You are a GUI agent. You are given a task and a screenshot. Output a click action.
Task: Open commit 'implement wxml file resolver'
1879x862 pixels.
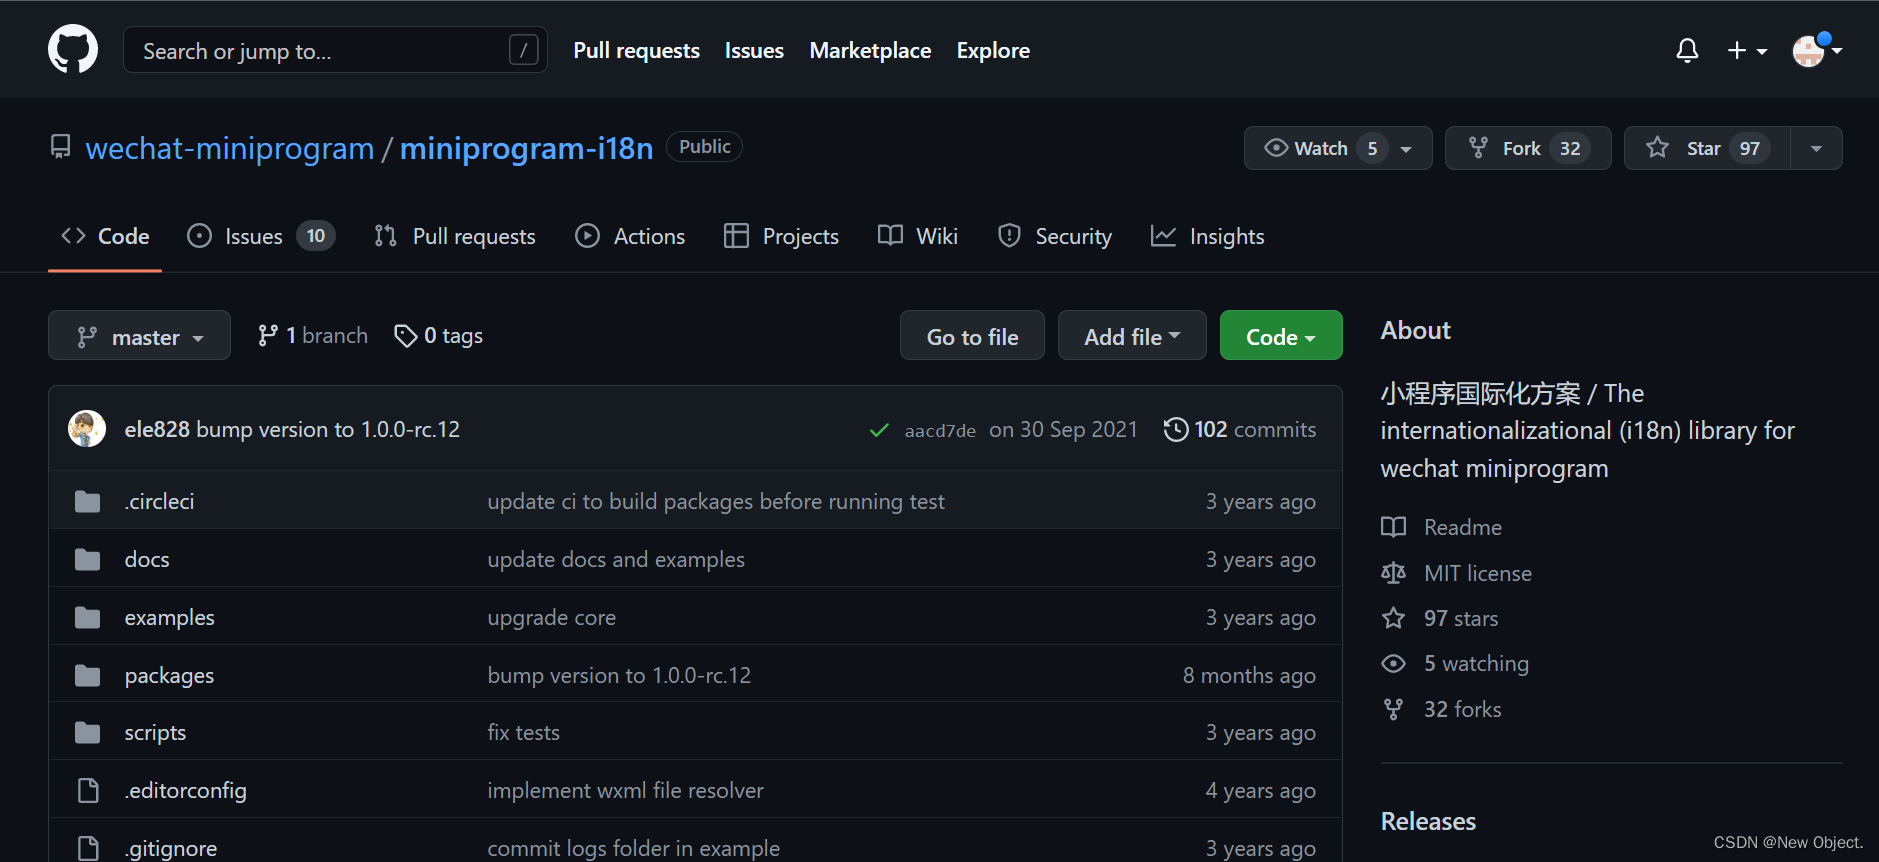coord(626,790)
